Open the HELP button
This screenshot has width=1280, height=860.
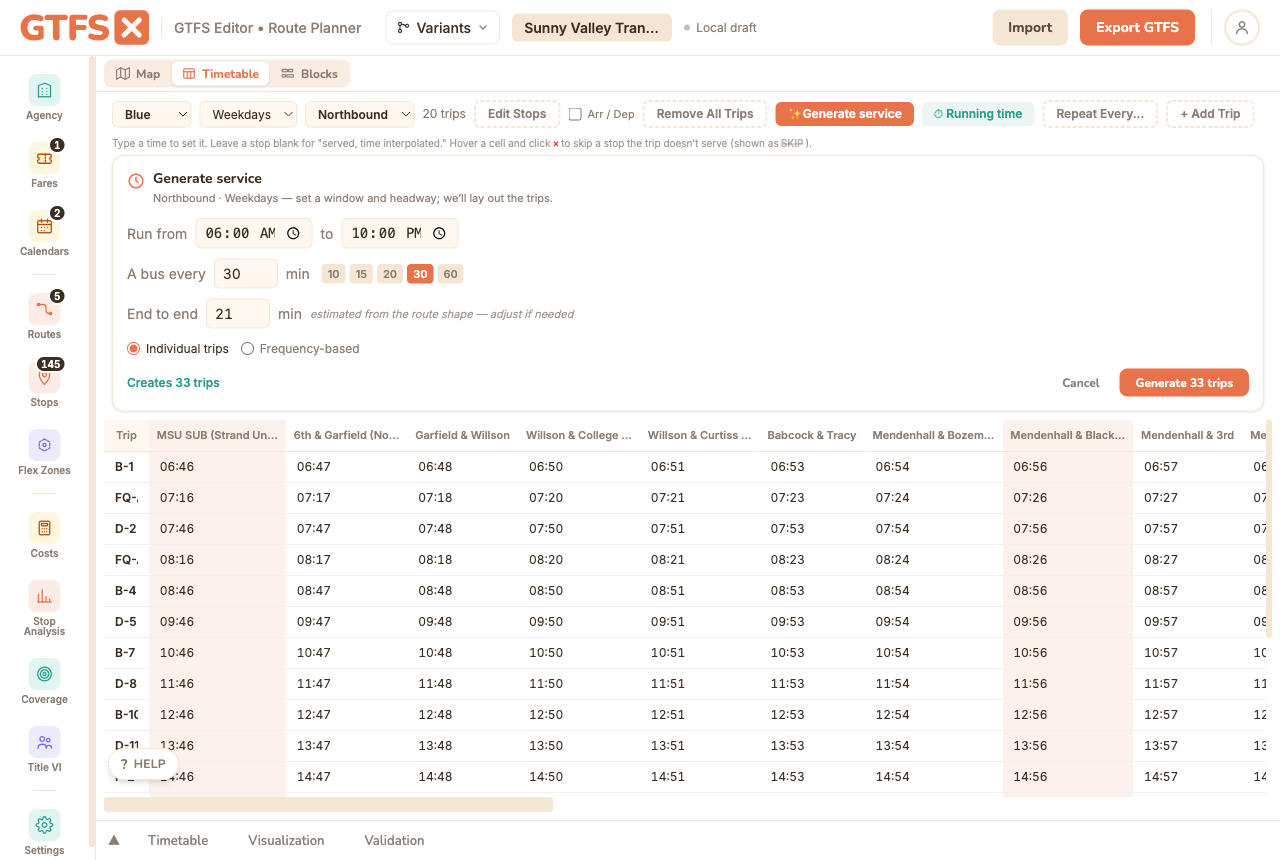tap(143, 764)
